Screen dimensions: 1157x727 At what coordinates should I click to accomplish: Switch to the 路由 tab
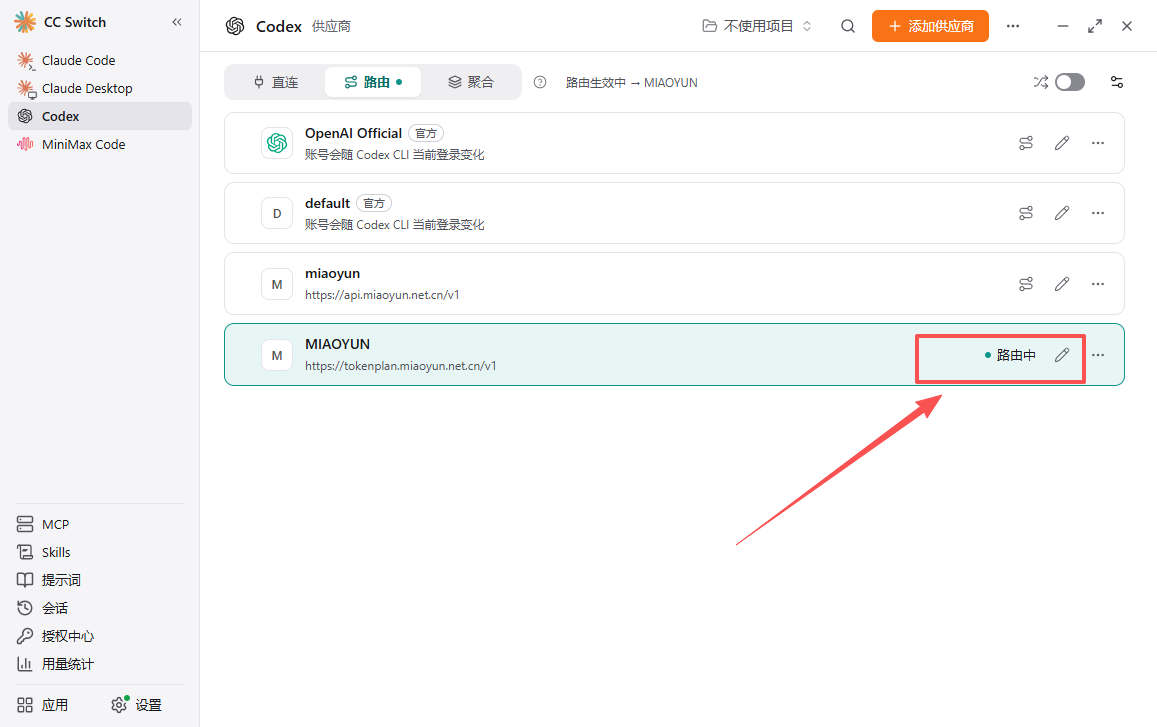pyautogui.click(x=373, y=82)
